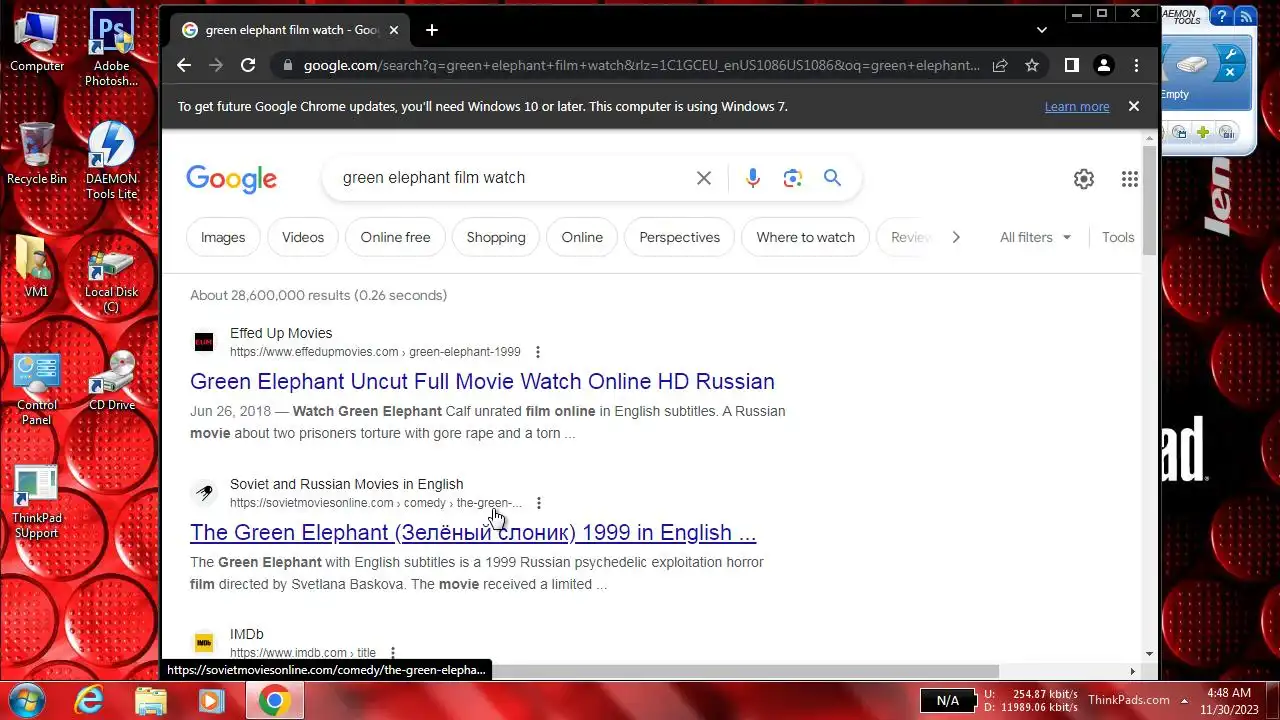
Task: Open options for Soviet and Russian Movies result
Action: (x=539, y=503)
